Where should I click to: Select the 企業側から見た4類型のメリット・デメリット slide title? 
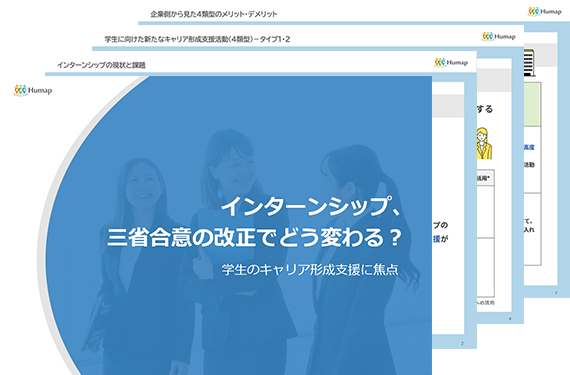[x=214, y=14]
